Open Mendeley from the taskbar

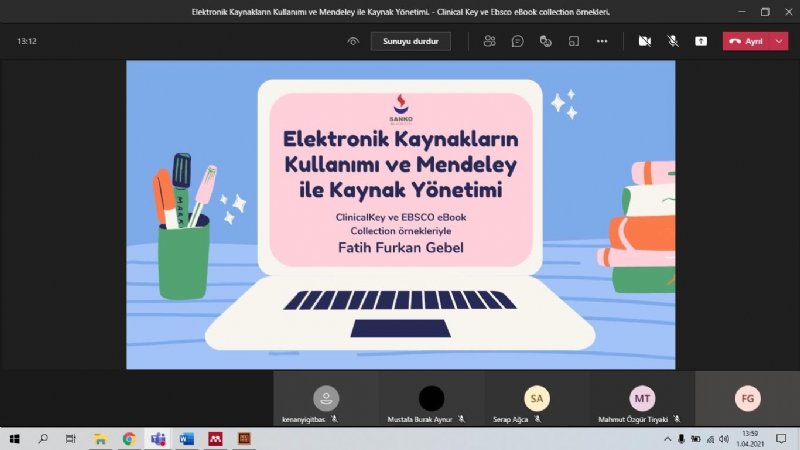point(215,439)
